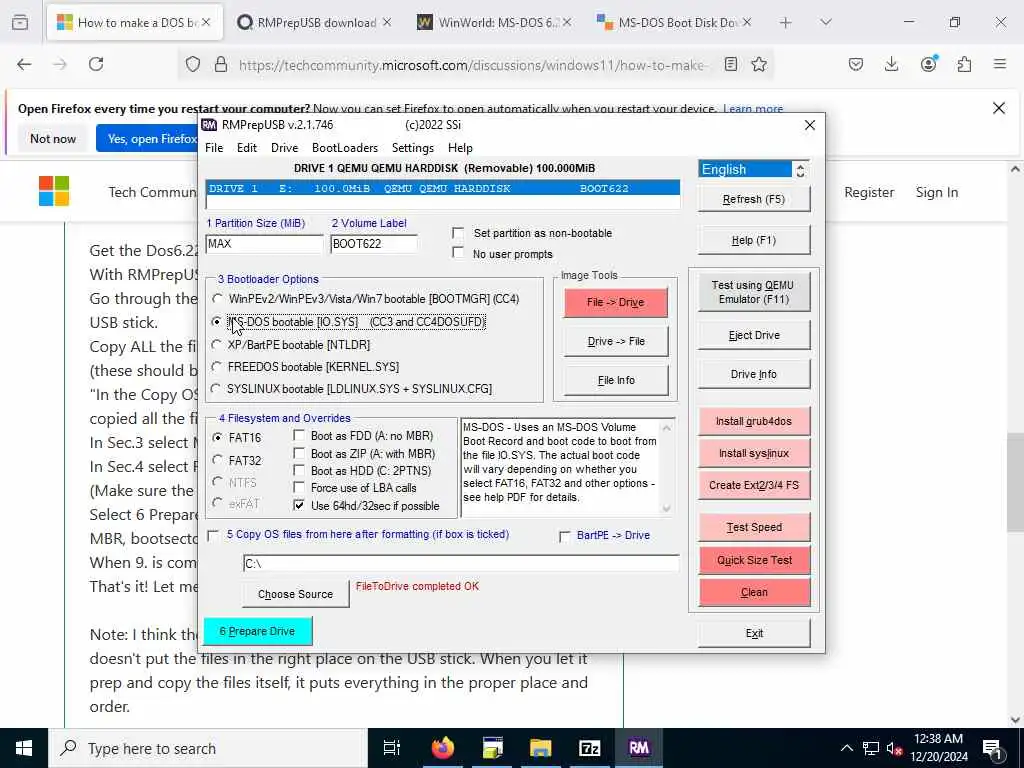
Task: Check Boot as HDD (C: 2PTNS)
Action: click(299, 470)
